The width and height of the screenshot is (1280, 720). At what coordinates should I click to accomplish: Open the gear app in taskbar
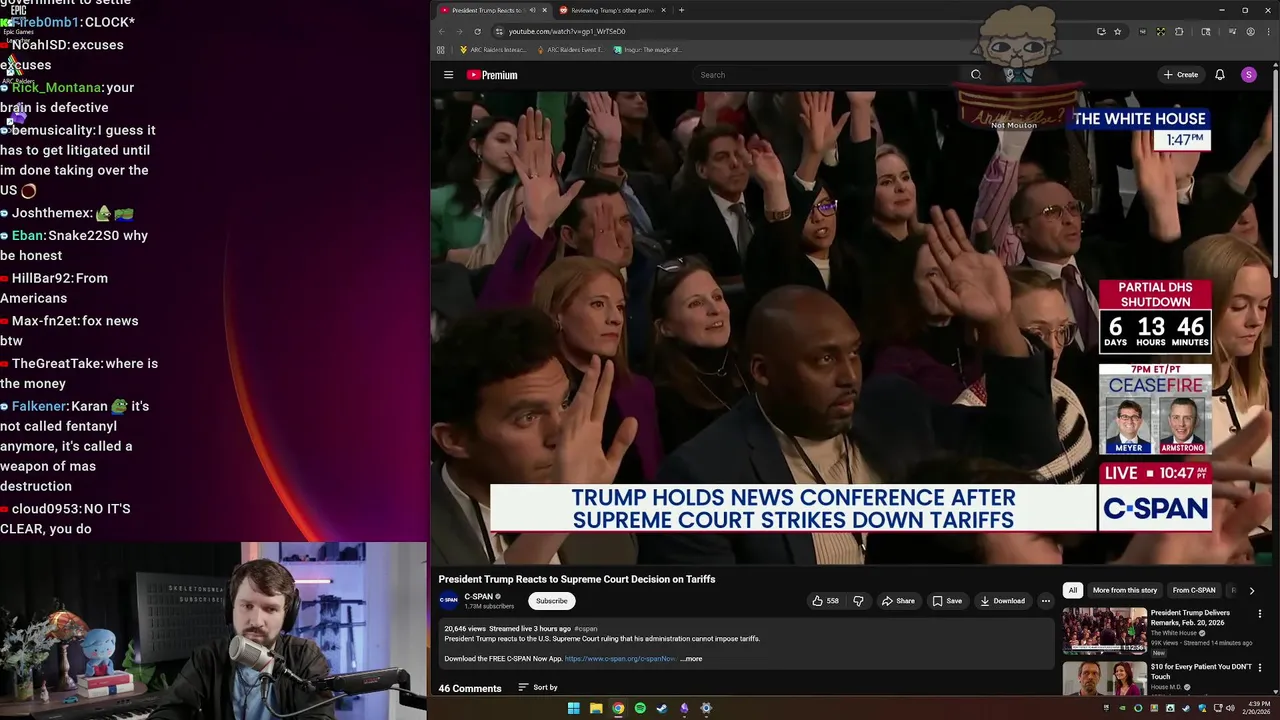(x=706, y=708)
